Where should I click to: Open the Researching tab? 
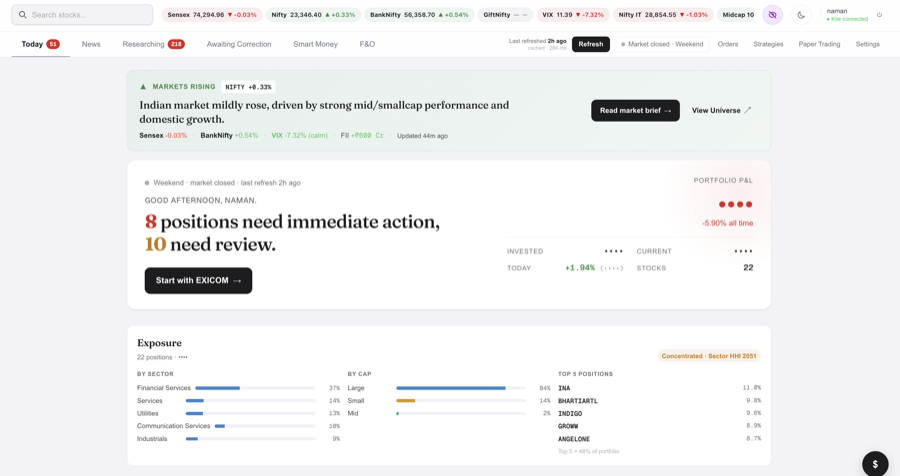coord(153,44)
